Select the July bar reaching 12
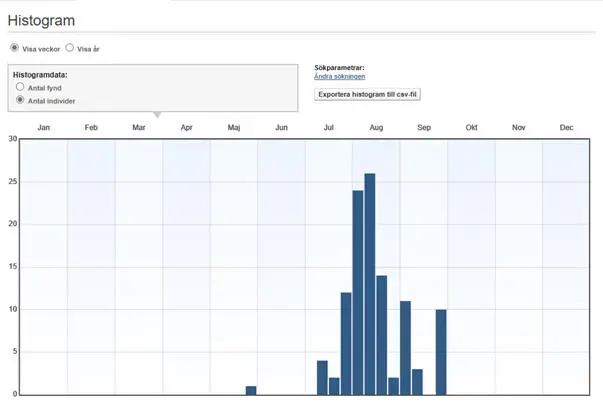The image size is (603, 403). click(x=346, y=343)
